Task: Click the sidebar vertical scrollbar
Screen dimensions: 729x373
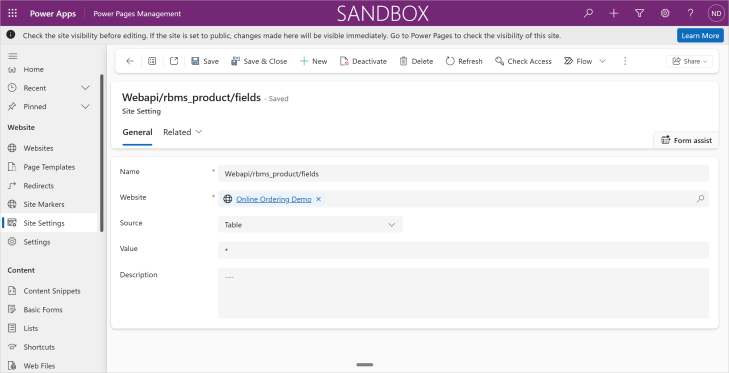Action: [x=102, y=153]
